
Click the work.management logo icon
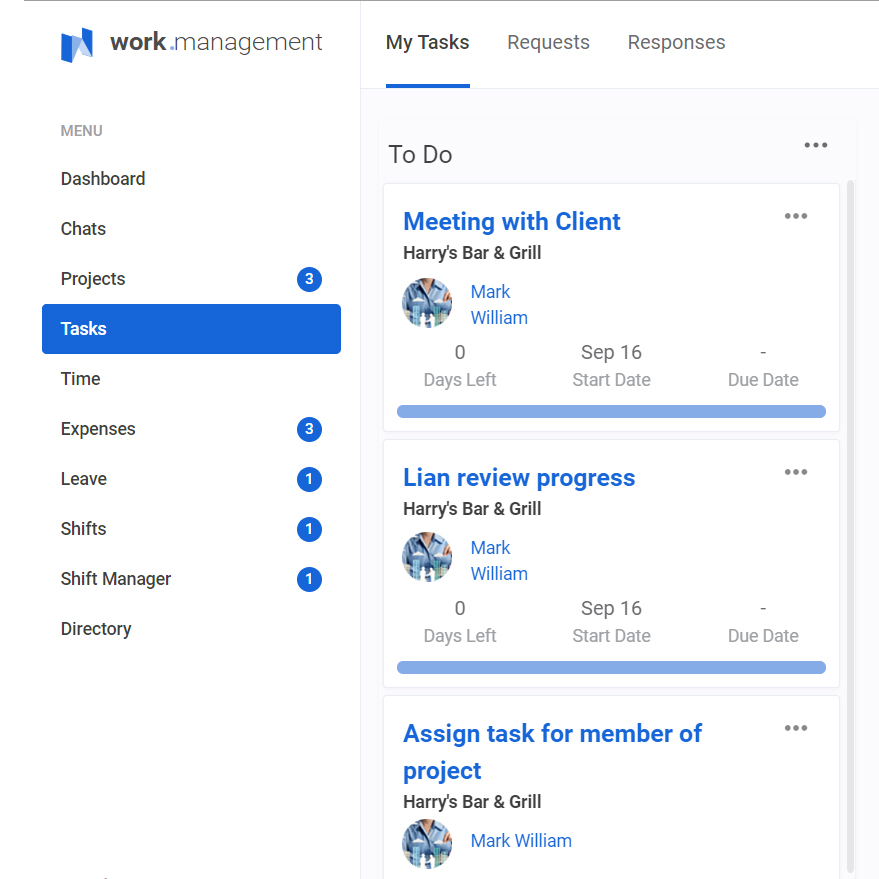77,45
